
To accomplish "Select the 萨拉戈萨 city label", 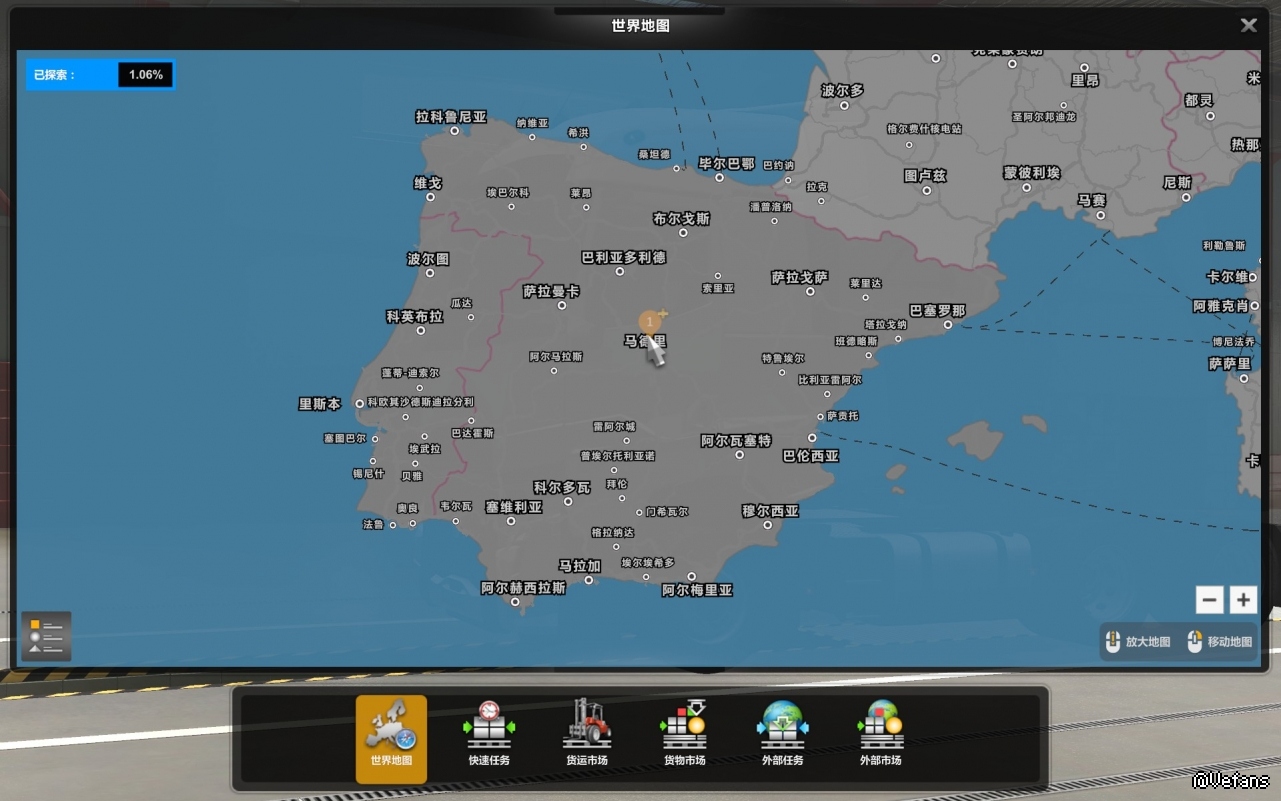I will (x=800, y=278).
